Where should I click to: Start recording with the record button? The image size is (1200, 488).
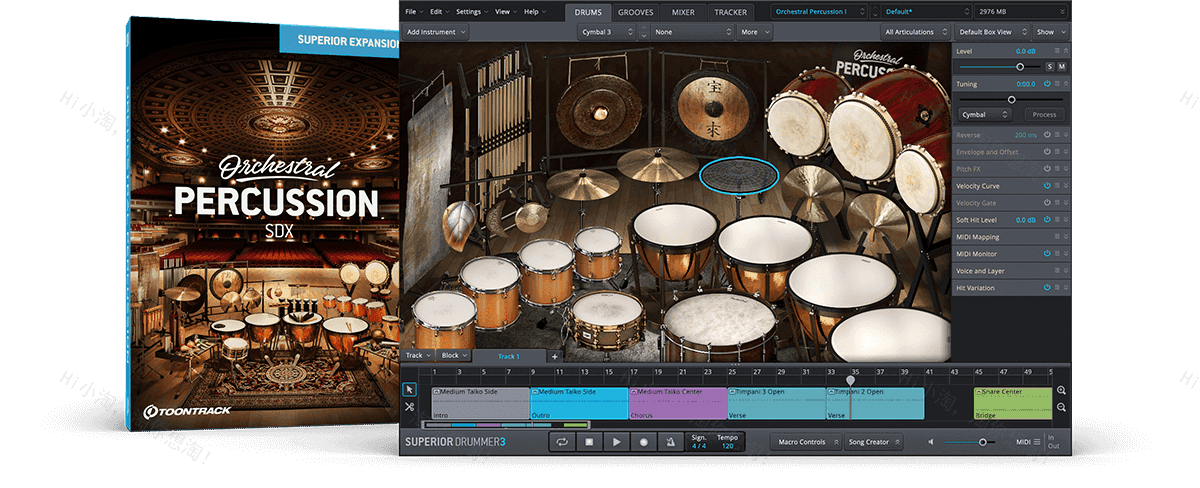click(643, 442)
